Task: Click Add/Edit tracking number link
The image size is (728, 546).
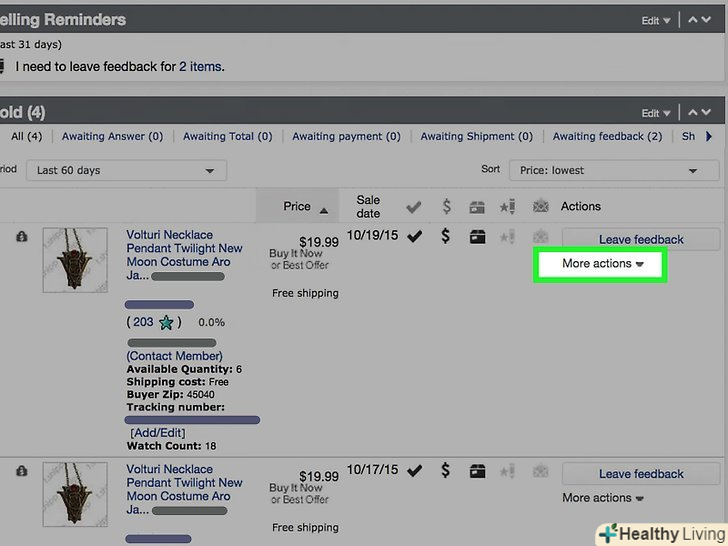Action: (x=158, y=433)
